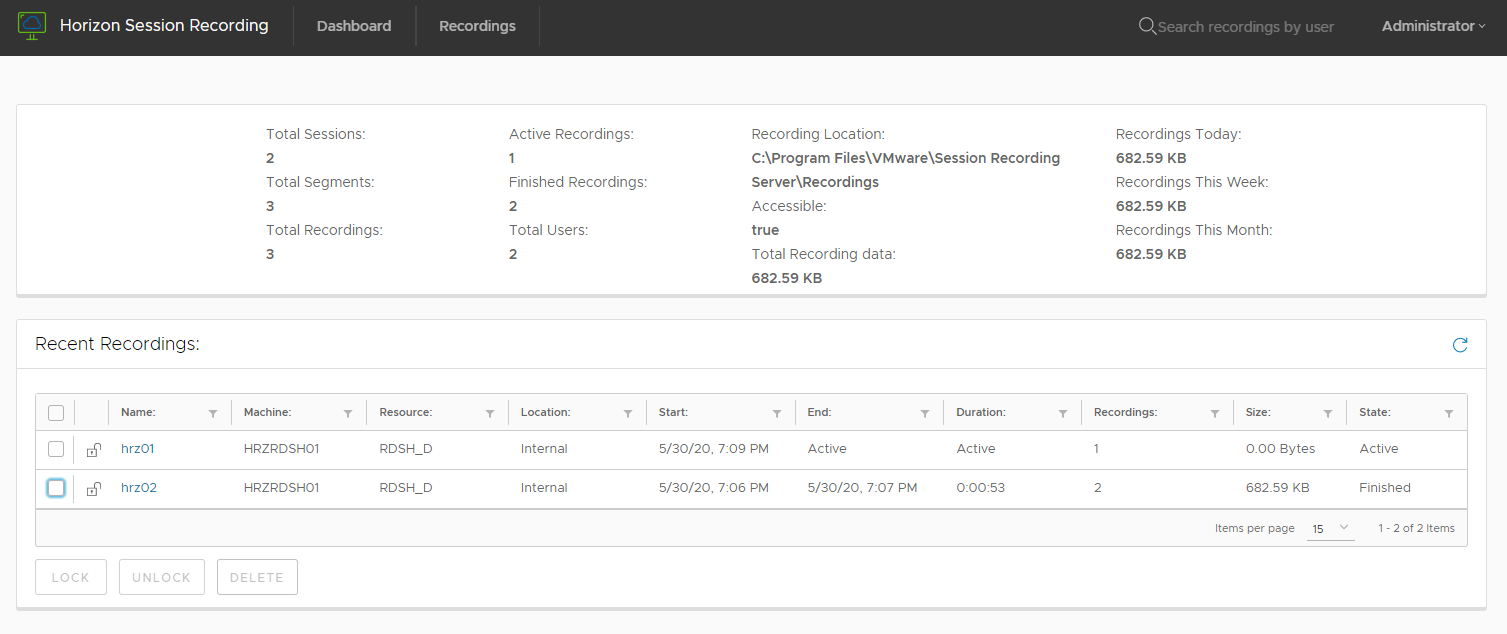Image resolution: width=1507 pixels, height=634 pixels.
Task: Click the Total Users label
Action: click(x=549, y=230)
